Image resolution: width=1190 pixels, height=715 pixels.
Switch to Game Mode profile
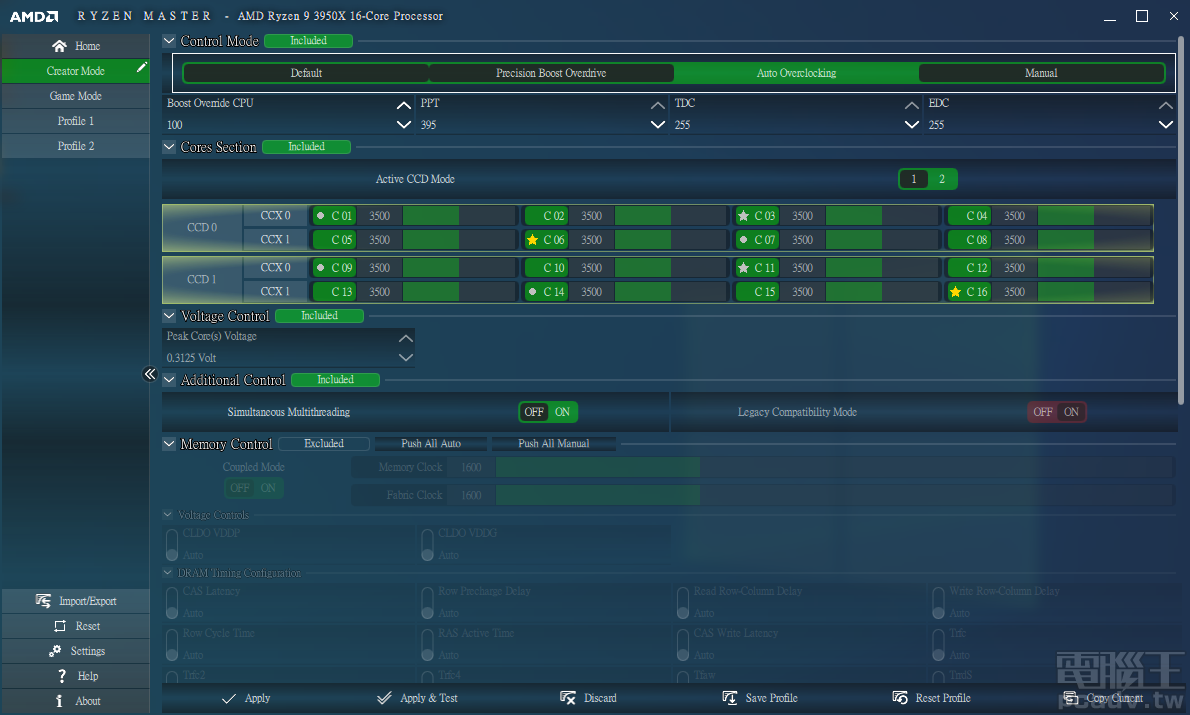(75, 96)
